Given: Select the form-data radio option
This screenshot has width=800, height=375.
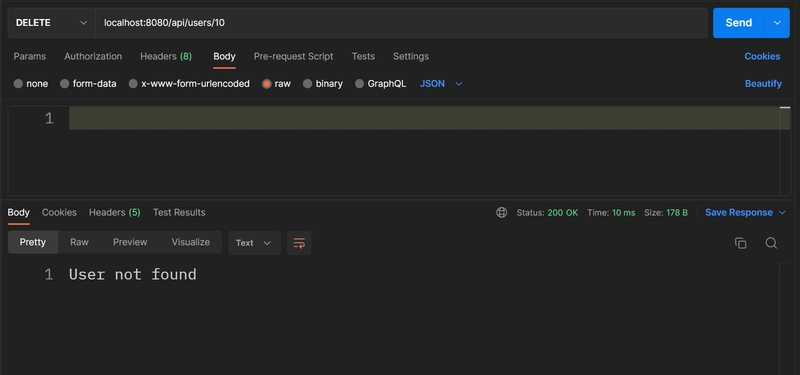Looking at the screenshot, I should click(x=64, y=84).
